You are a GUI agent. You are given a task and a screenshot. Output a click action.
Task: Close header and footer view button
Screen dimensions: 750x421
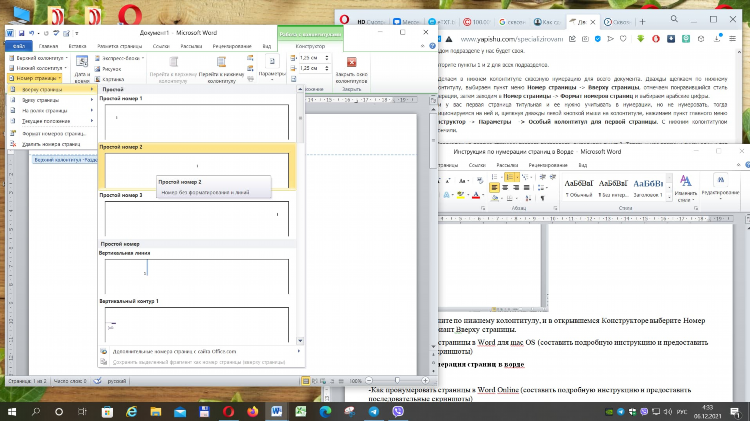click(x=352, y=69)
